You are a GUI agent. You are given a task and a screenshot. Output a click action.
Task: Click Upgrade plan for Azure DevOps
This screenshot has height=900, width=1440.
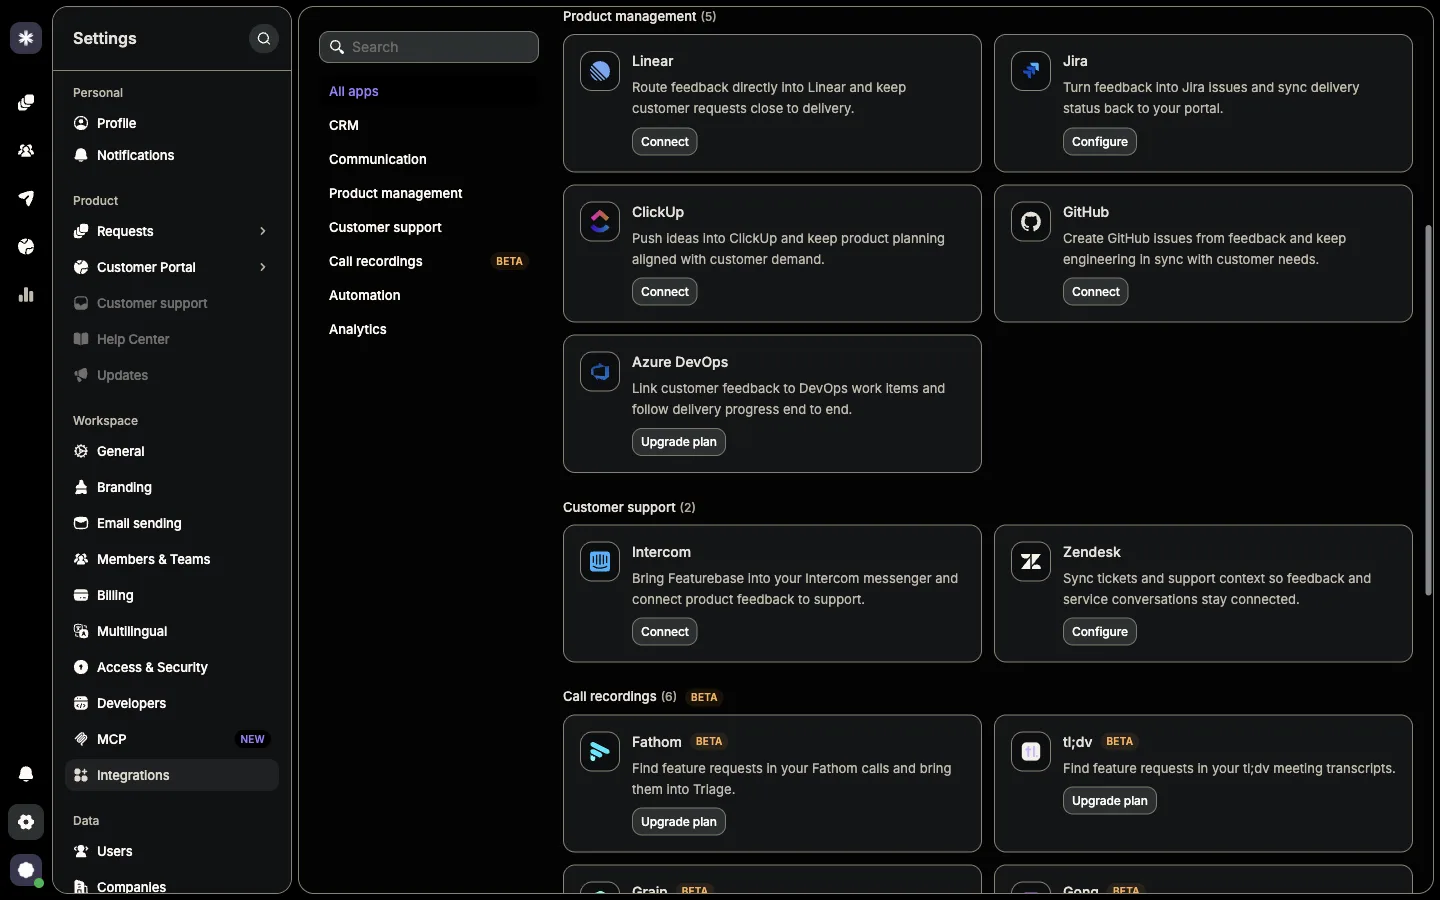coord(678,442)
